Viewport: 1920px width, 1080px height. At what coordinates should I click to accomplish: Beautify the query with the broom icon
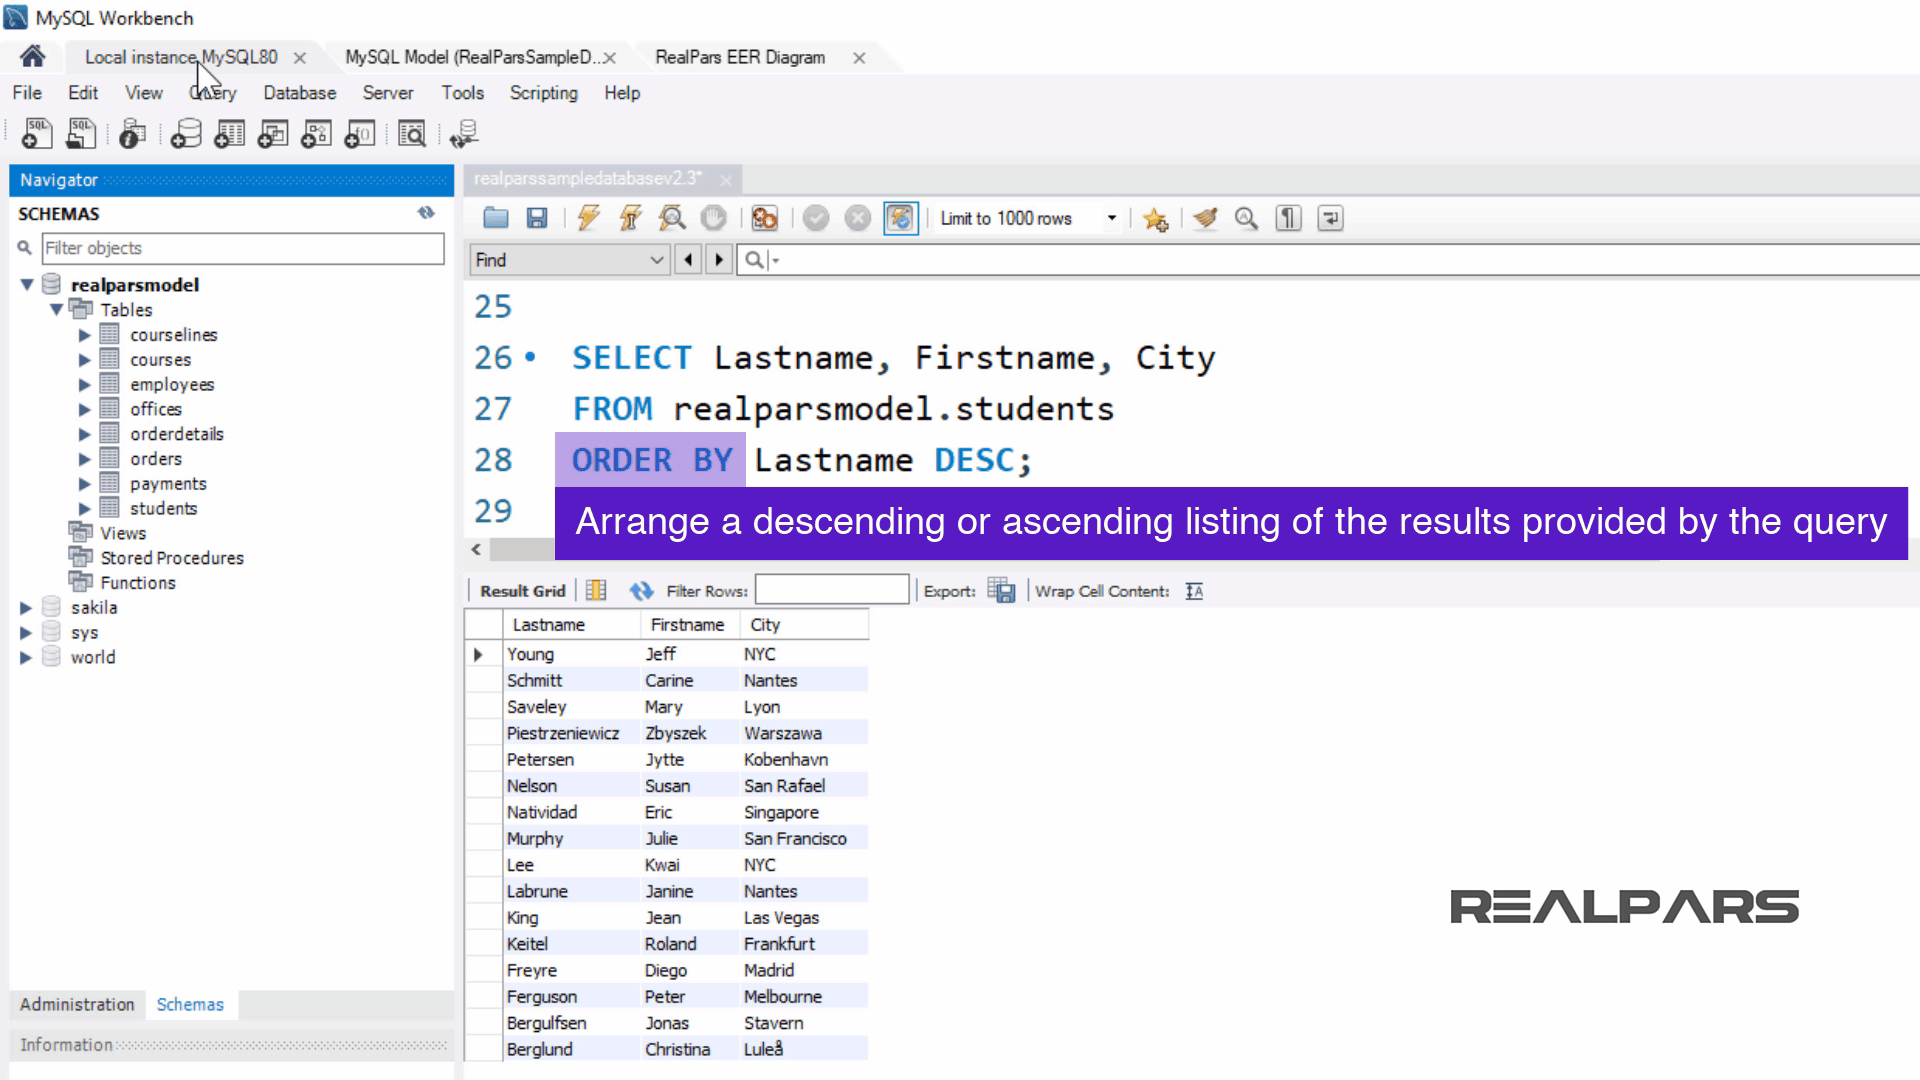coord(1205,218)
